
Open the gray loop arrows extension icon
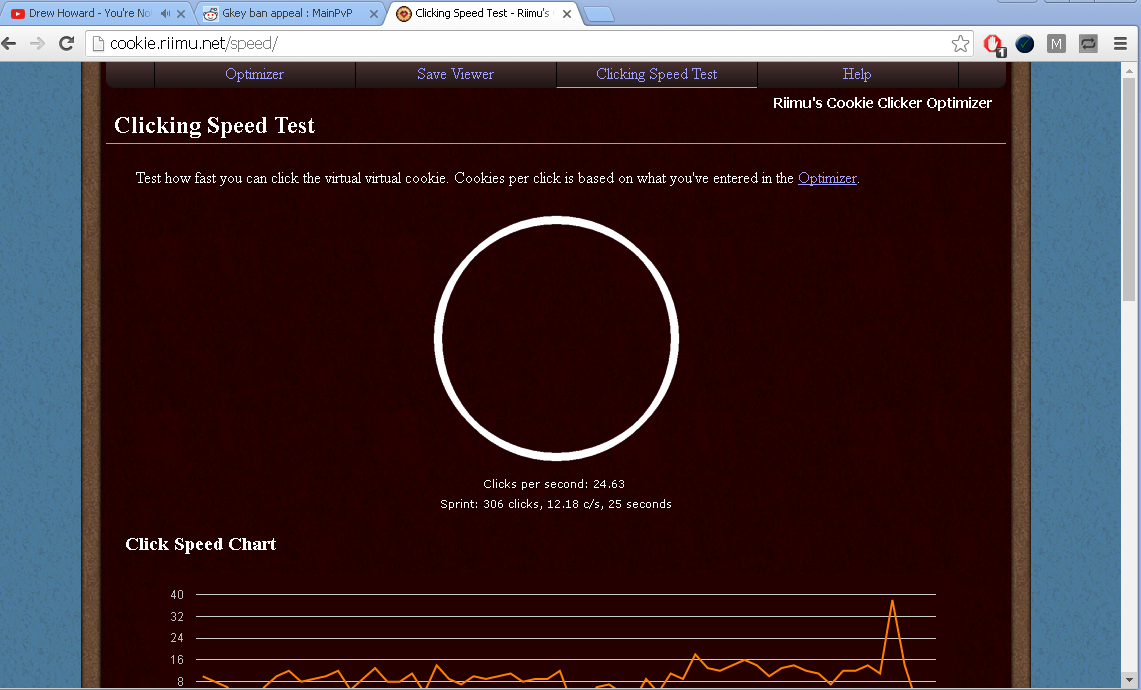[1088, 44]
